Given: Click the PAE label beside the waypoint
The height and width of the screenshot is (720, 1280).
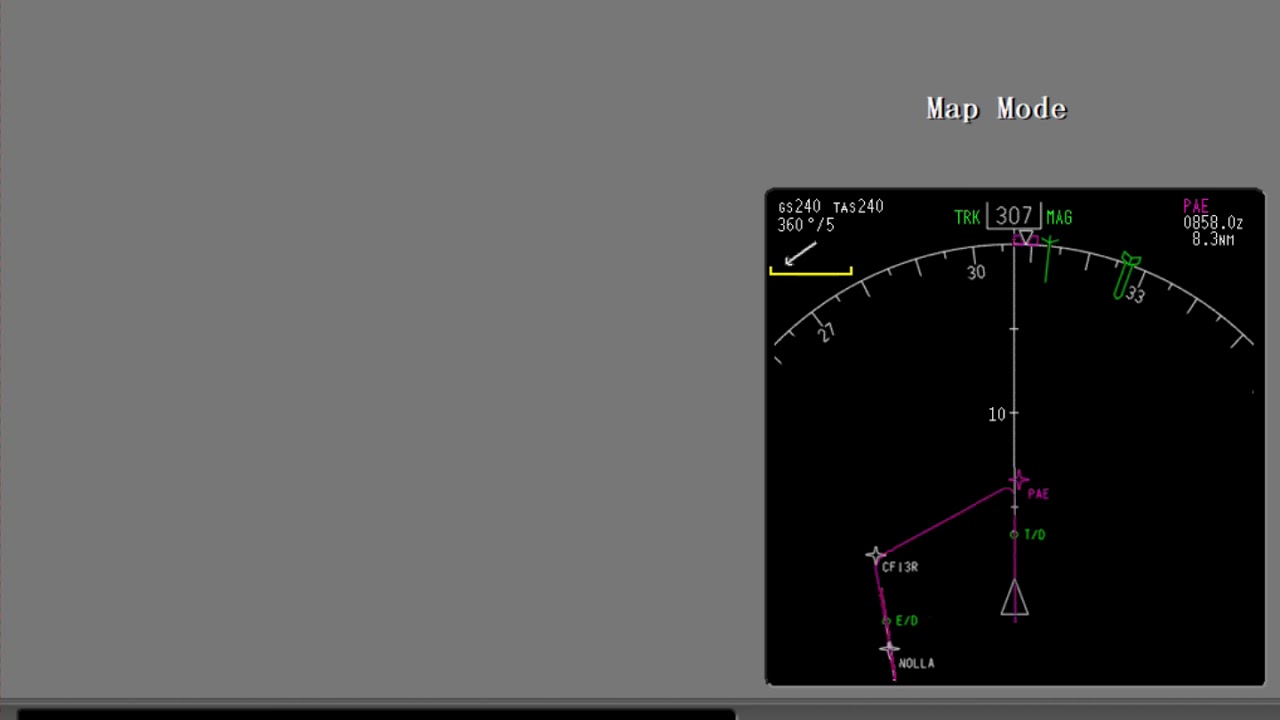Looking at the screenshot, I should 1038,494.
